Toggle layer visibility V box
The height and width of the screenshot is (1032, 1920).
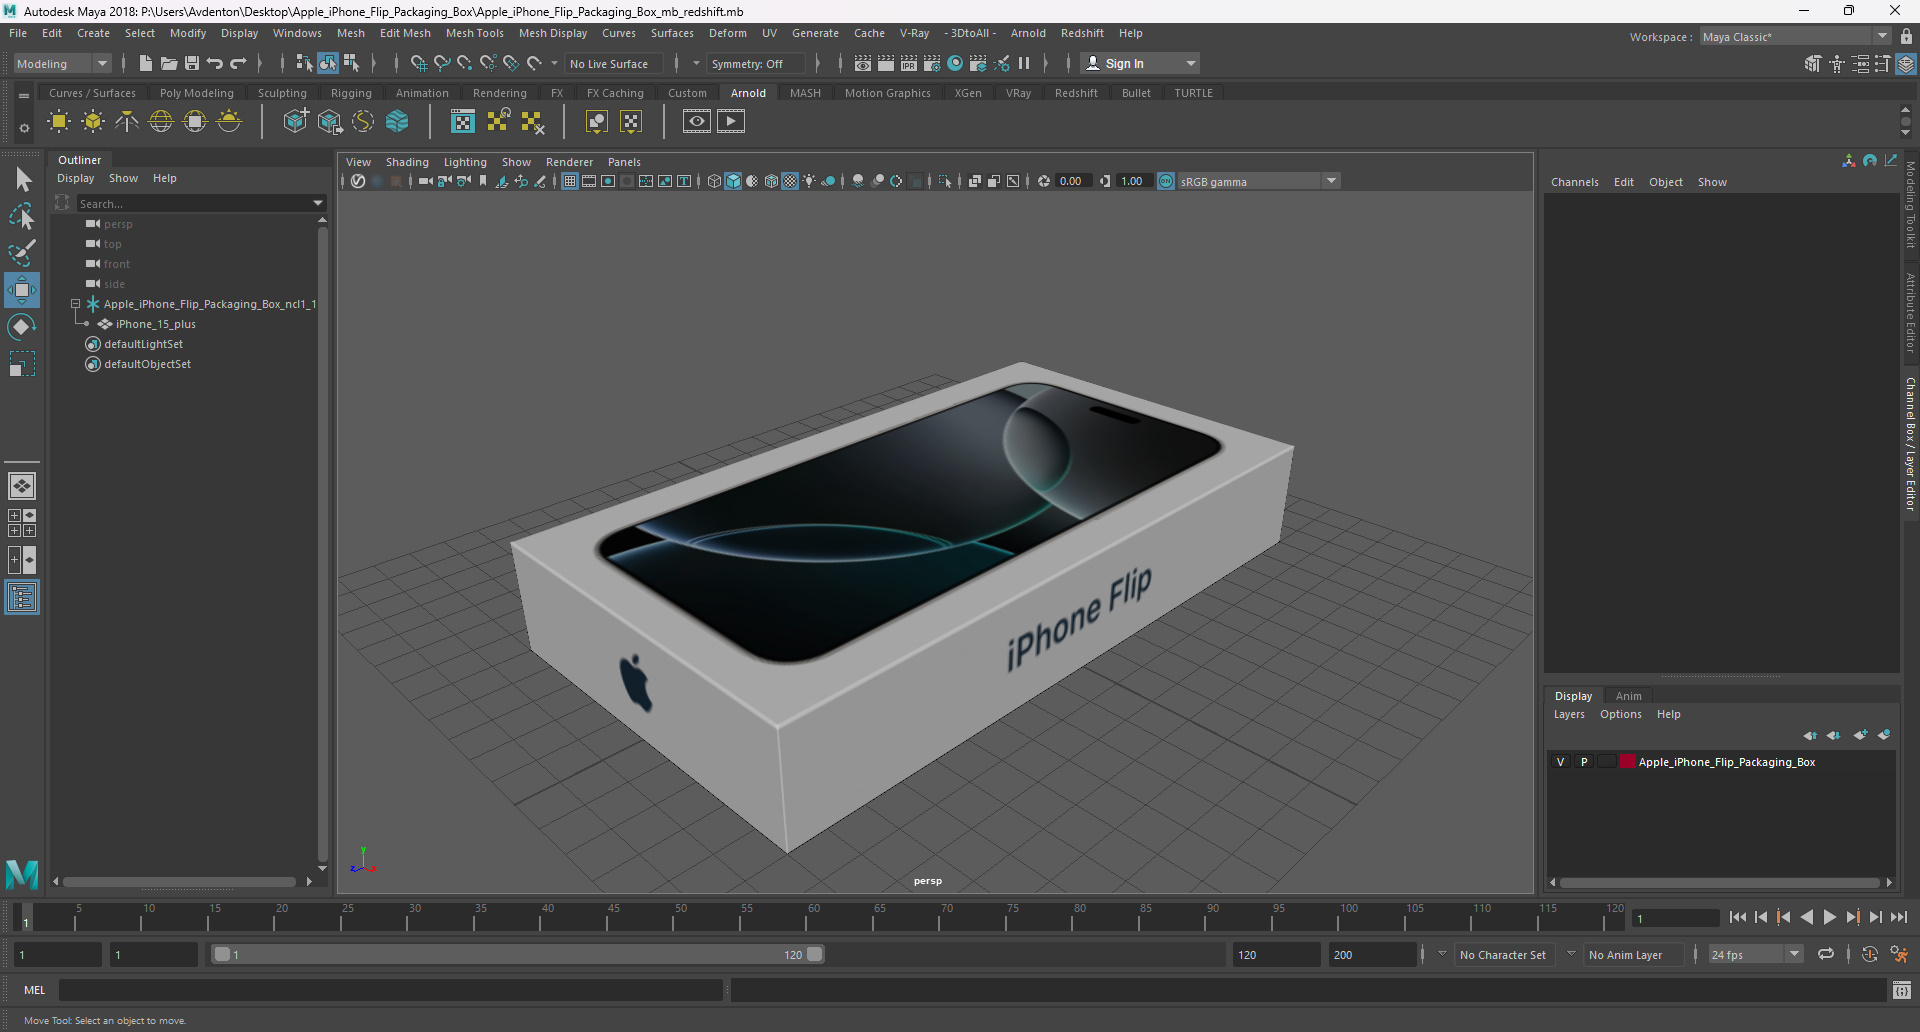click(1560, 762)
